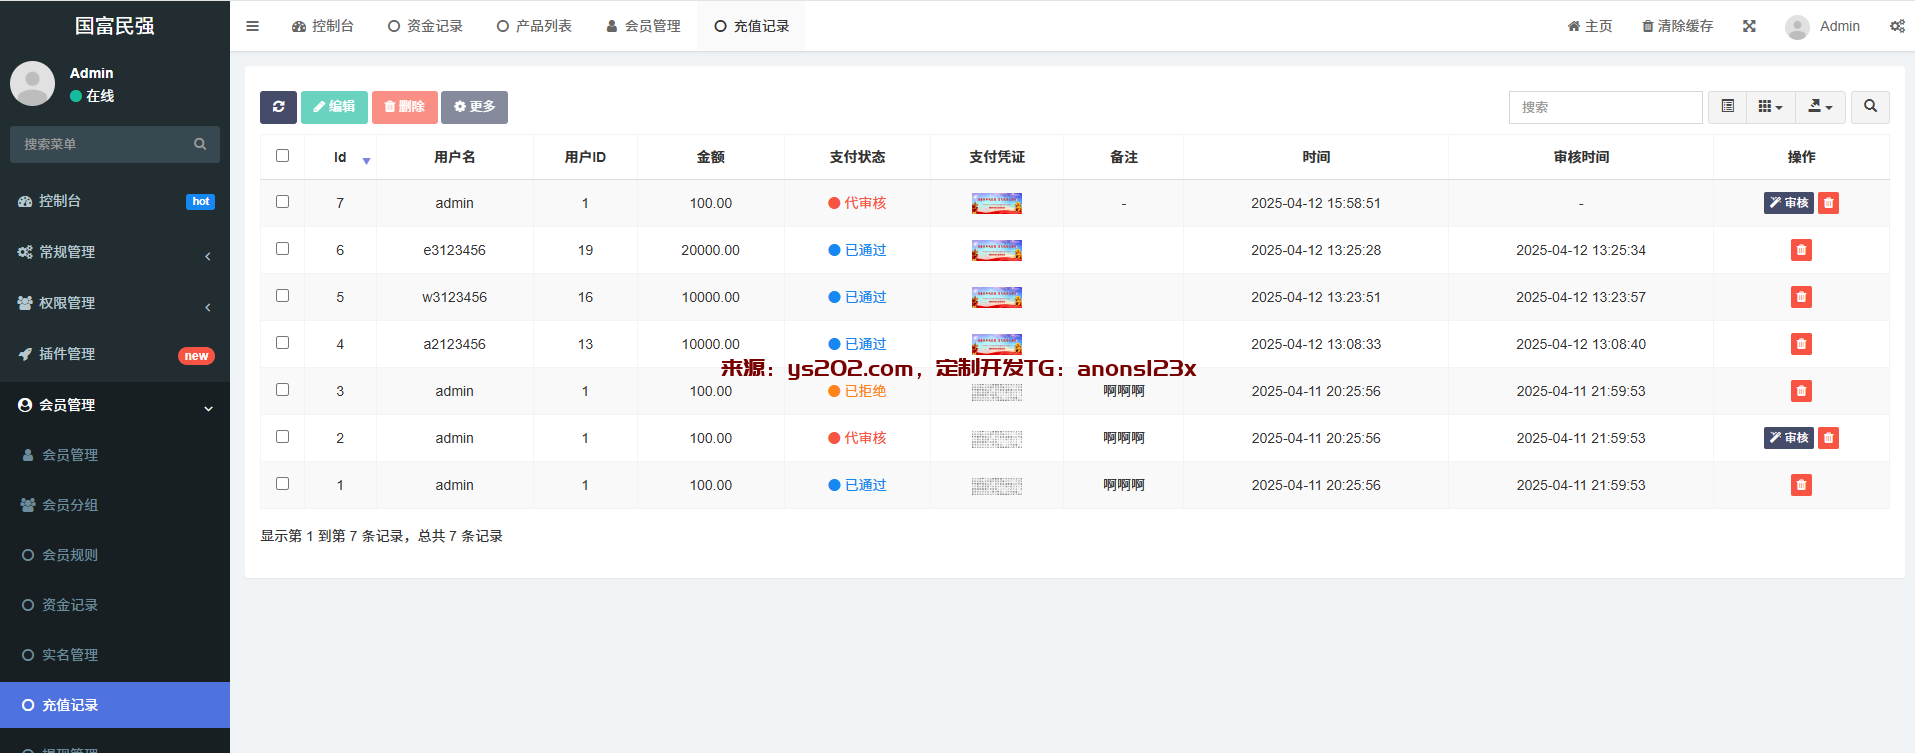The height and width of the screenshot is (753, 1915).
Task: Switch to the 产品列表 tab
Action: point(534,26)
